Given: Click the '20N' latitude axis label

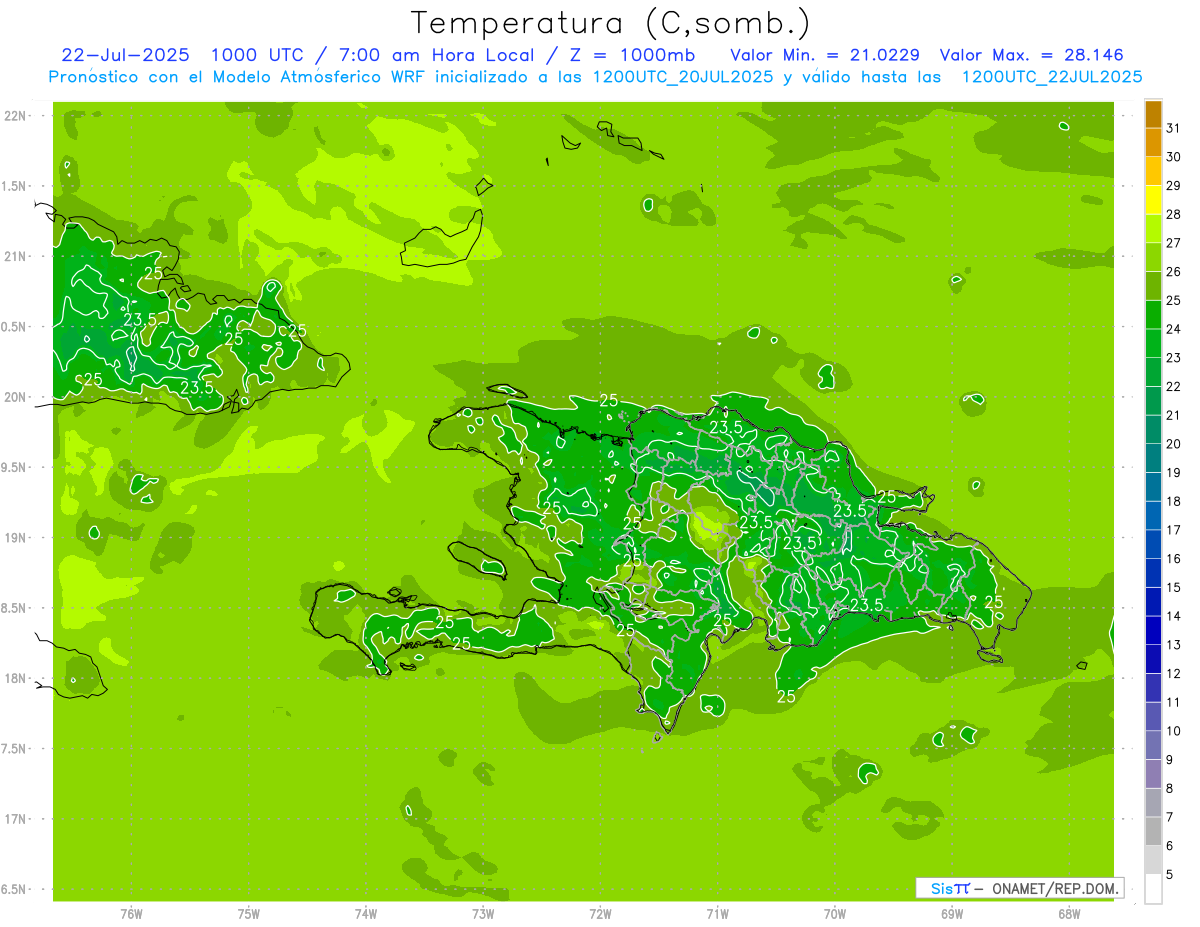Looking at the screenshot, I should pos(17,397).
